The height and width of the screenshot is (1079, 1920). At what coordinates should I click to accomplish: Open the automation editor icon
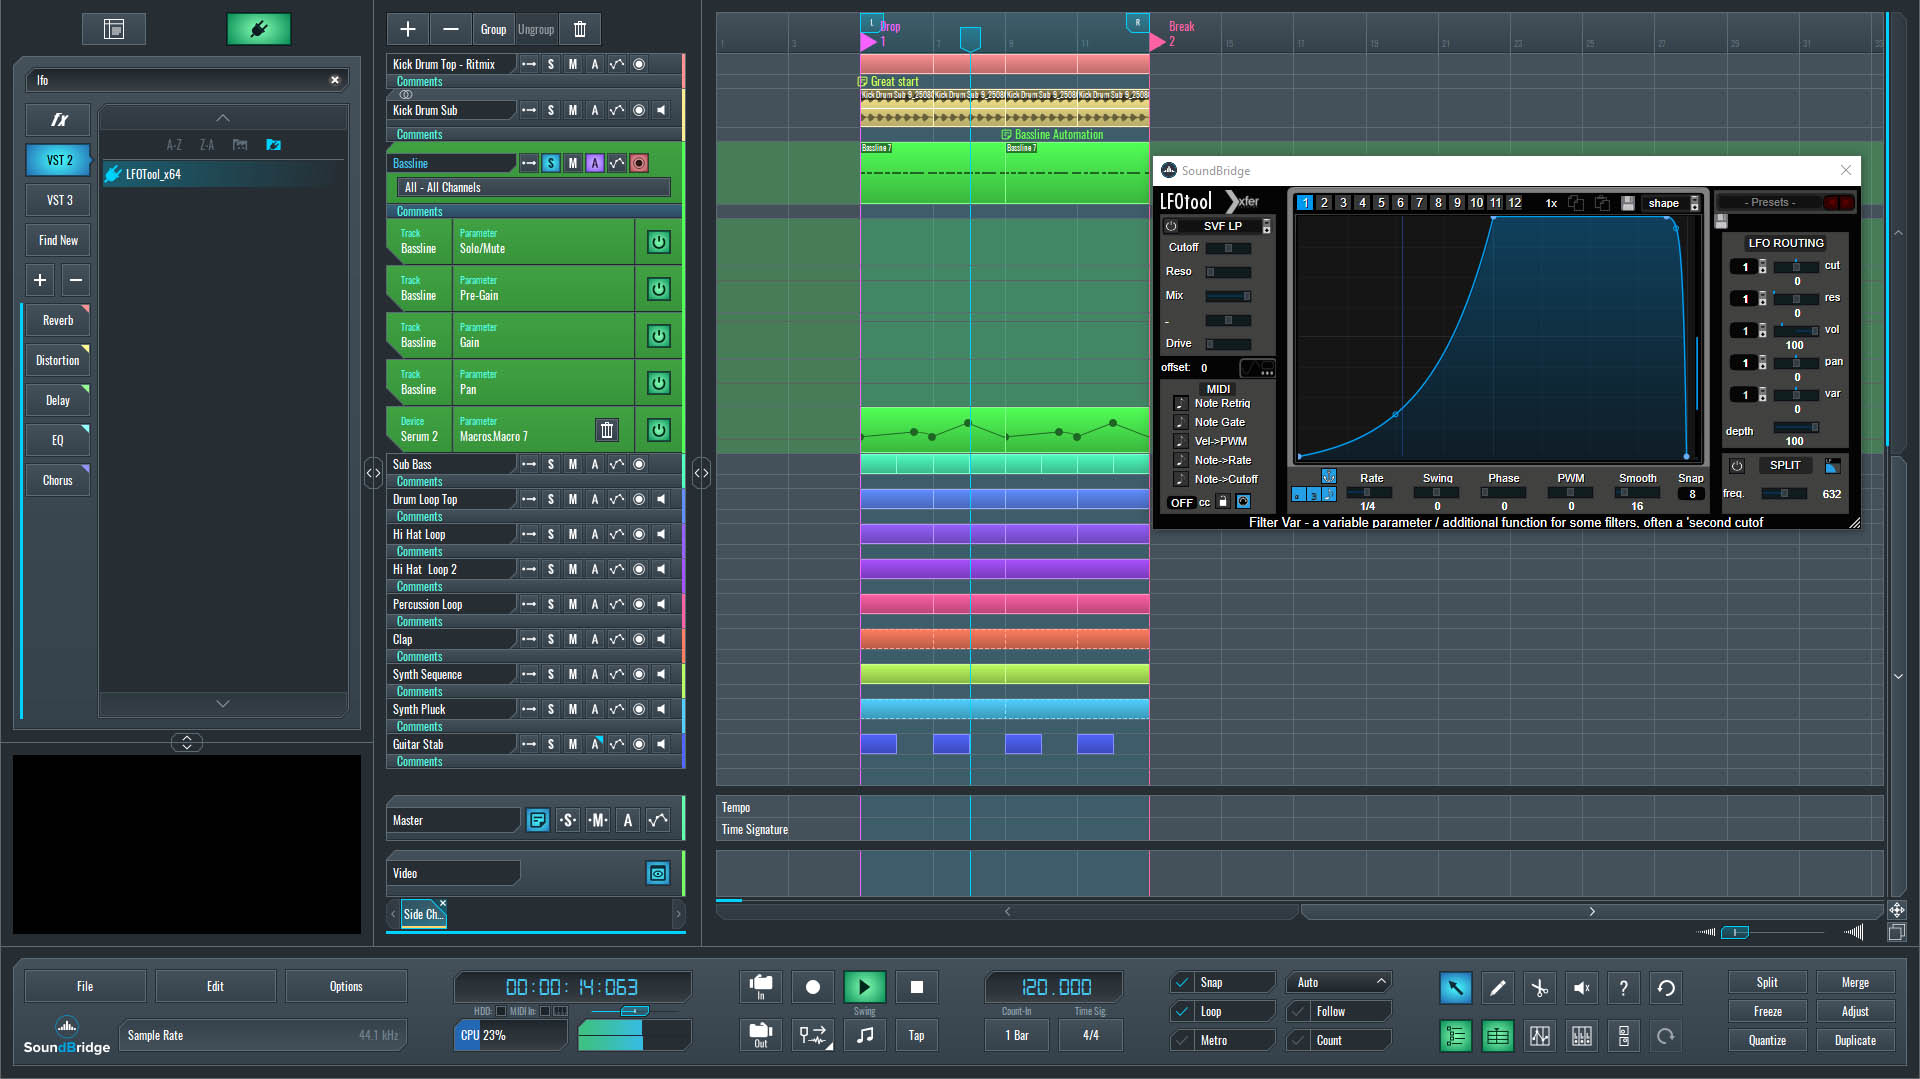point(1539,1036)
